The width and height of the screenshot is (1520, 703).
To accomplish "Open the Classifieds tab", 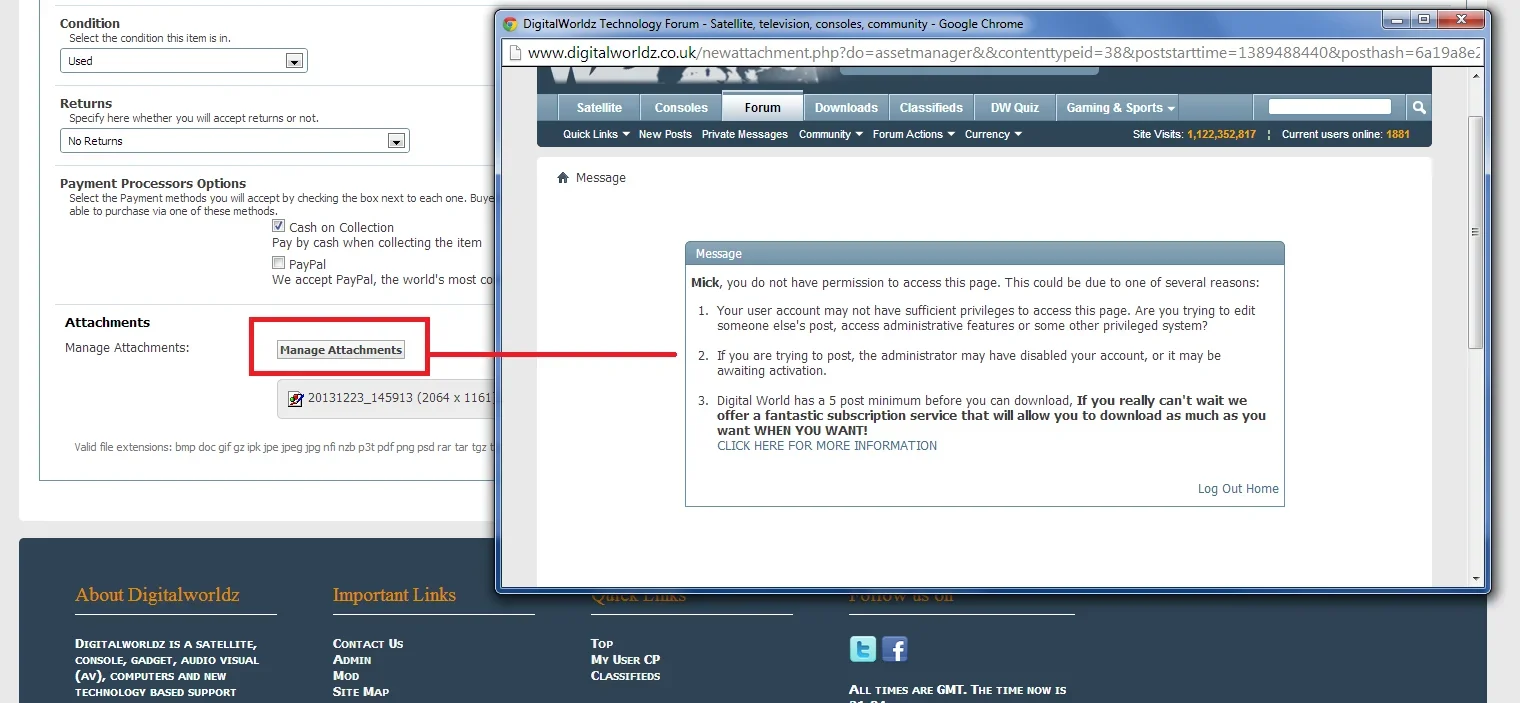I will [x=931, y=108].
